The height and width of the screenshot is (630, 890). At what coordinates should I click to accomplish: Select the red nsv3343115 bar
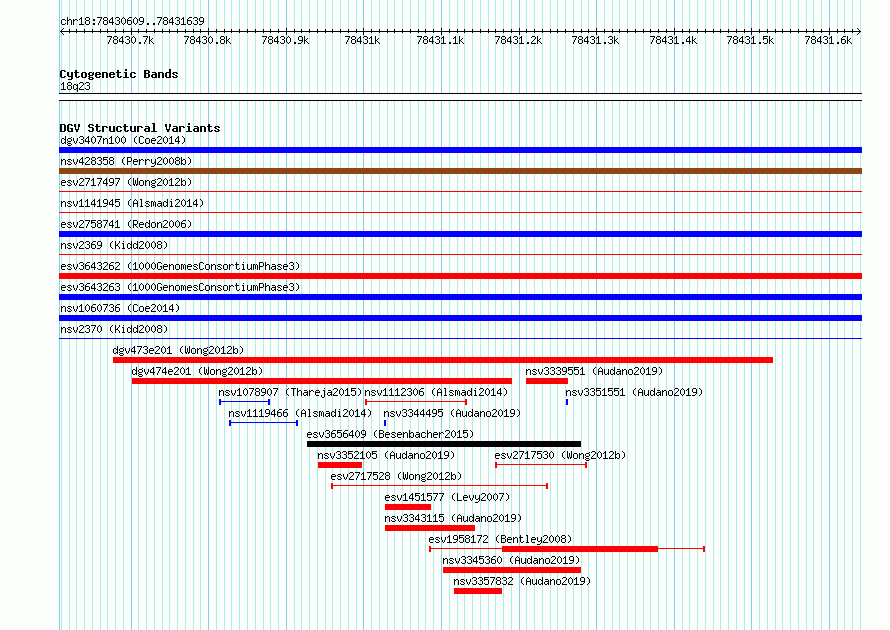tap(430, 528)
